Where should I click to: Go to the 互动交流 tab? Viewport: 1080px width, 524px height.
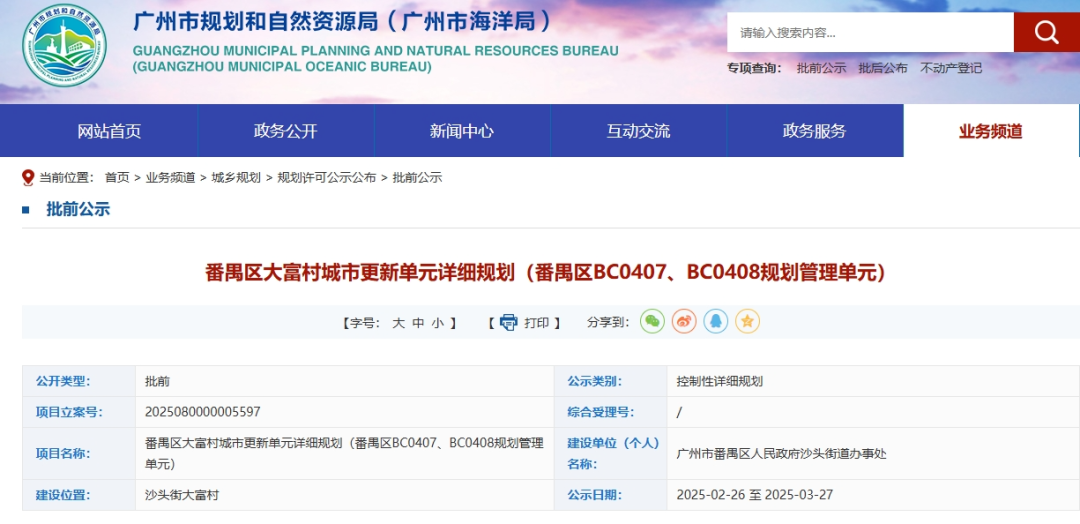(638, 131)
